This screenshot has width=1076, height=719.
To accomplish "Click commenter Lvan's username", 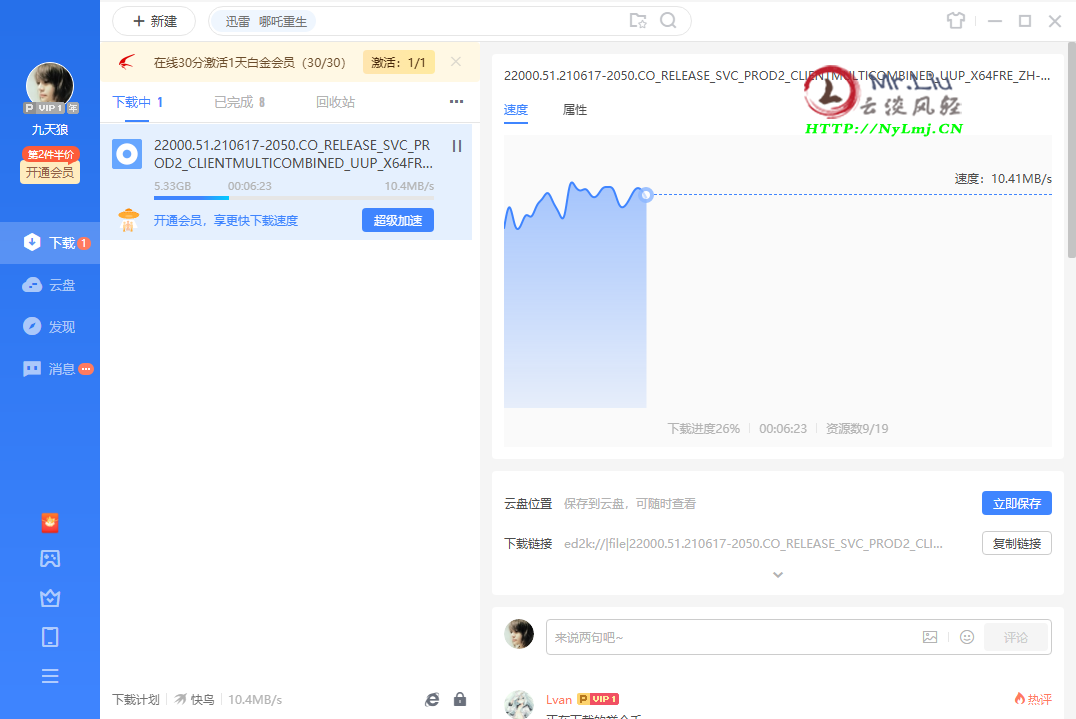I will pos(559,700).
